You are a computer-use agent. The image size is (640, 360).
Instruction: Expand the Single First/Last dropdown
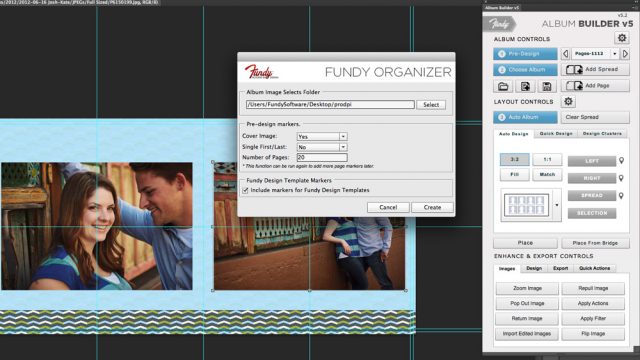[x=343, y=147]
